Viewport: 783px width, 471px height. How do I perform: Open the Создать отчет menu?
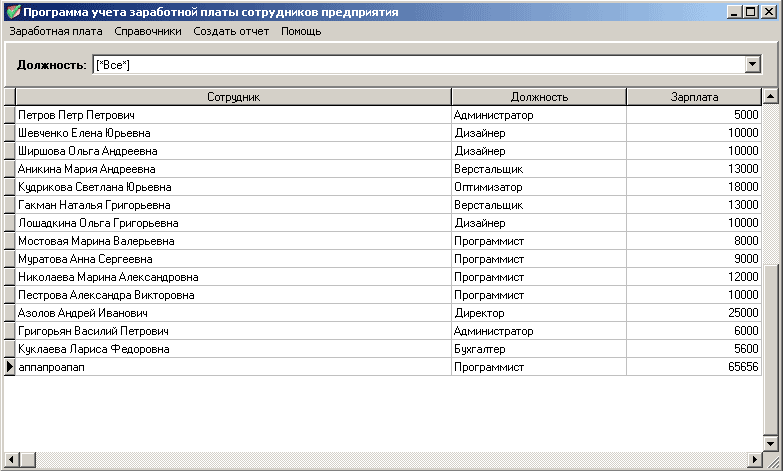[231, 31]
